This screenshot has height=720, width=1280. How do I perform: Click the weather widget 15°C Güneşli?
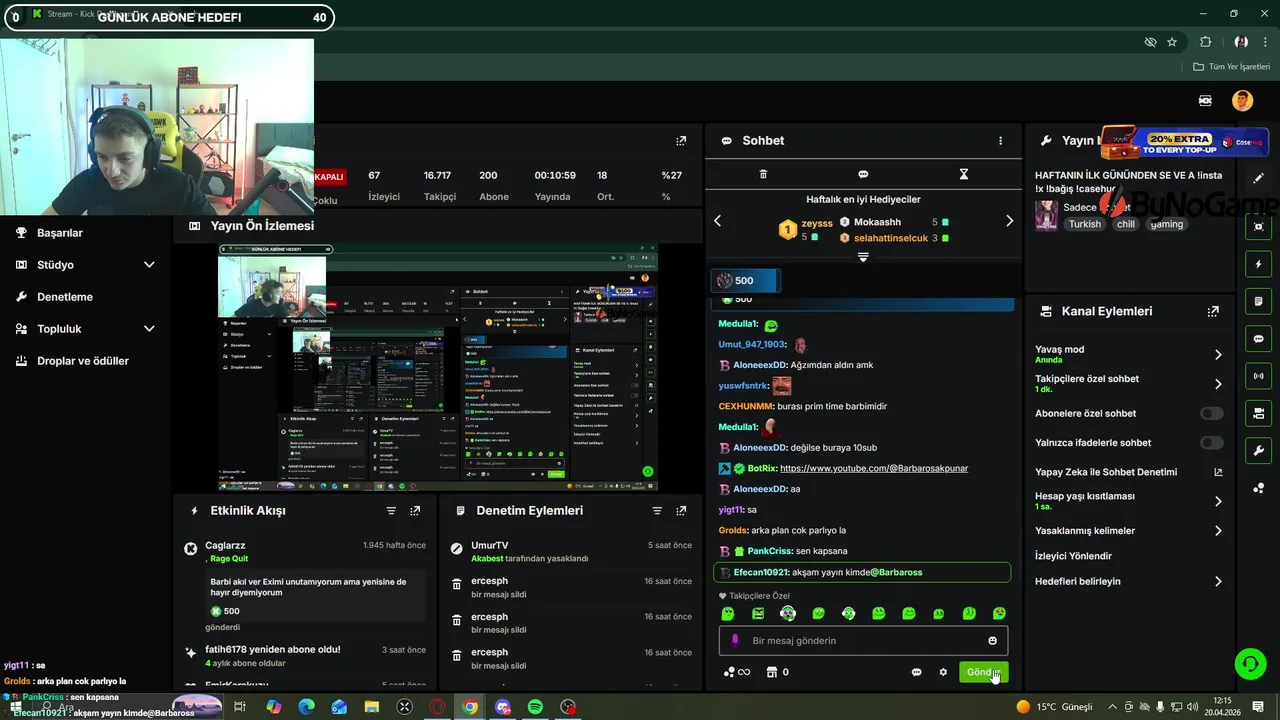[x=1054, y=707]
